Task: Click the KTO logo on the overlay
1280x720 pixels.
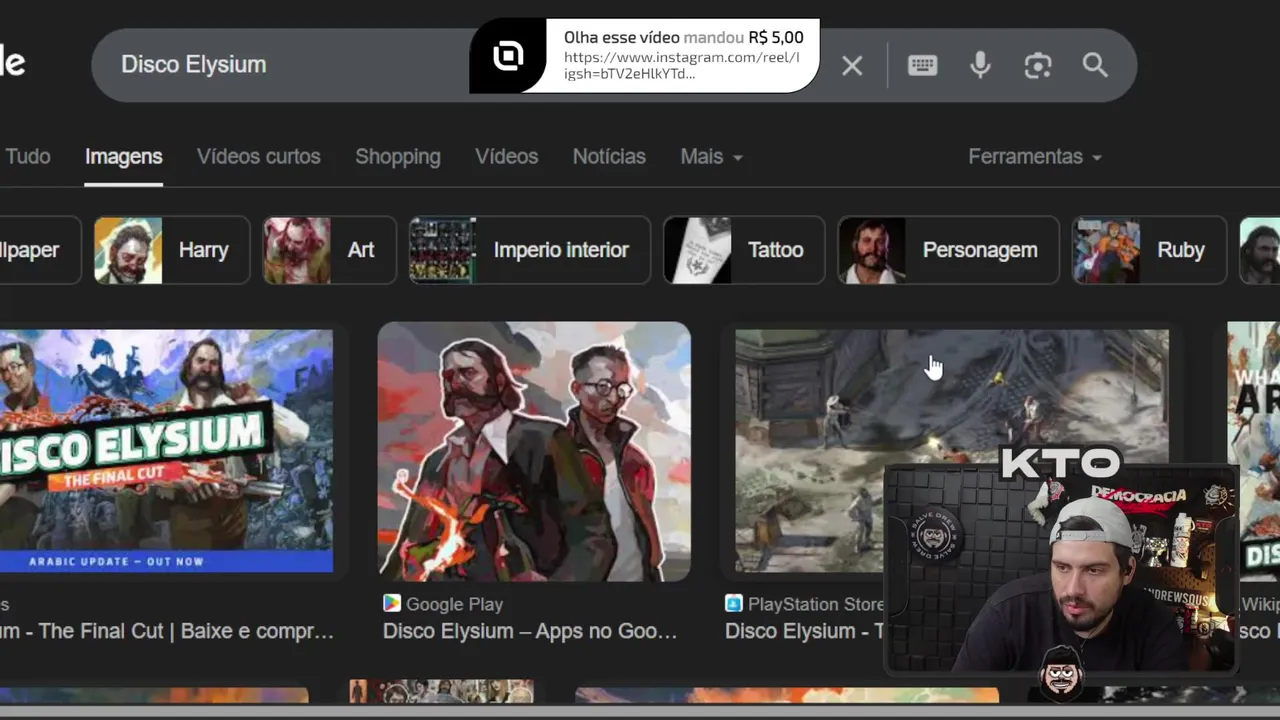Action: click(1061, 463)
